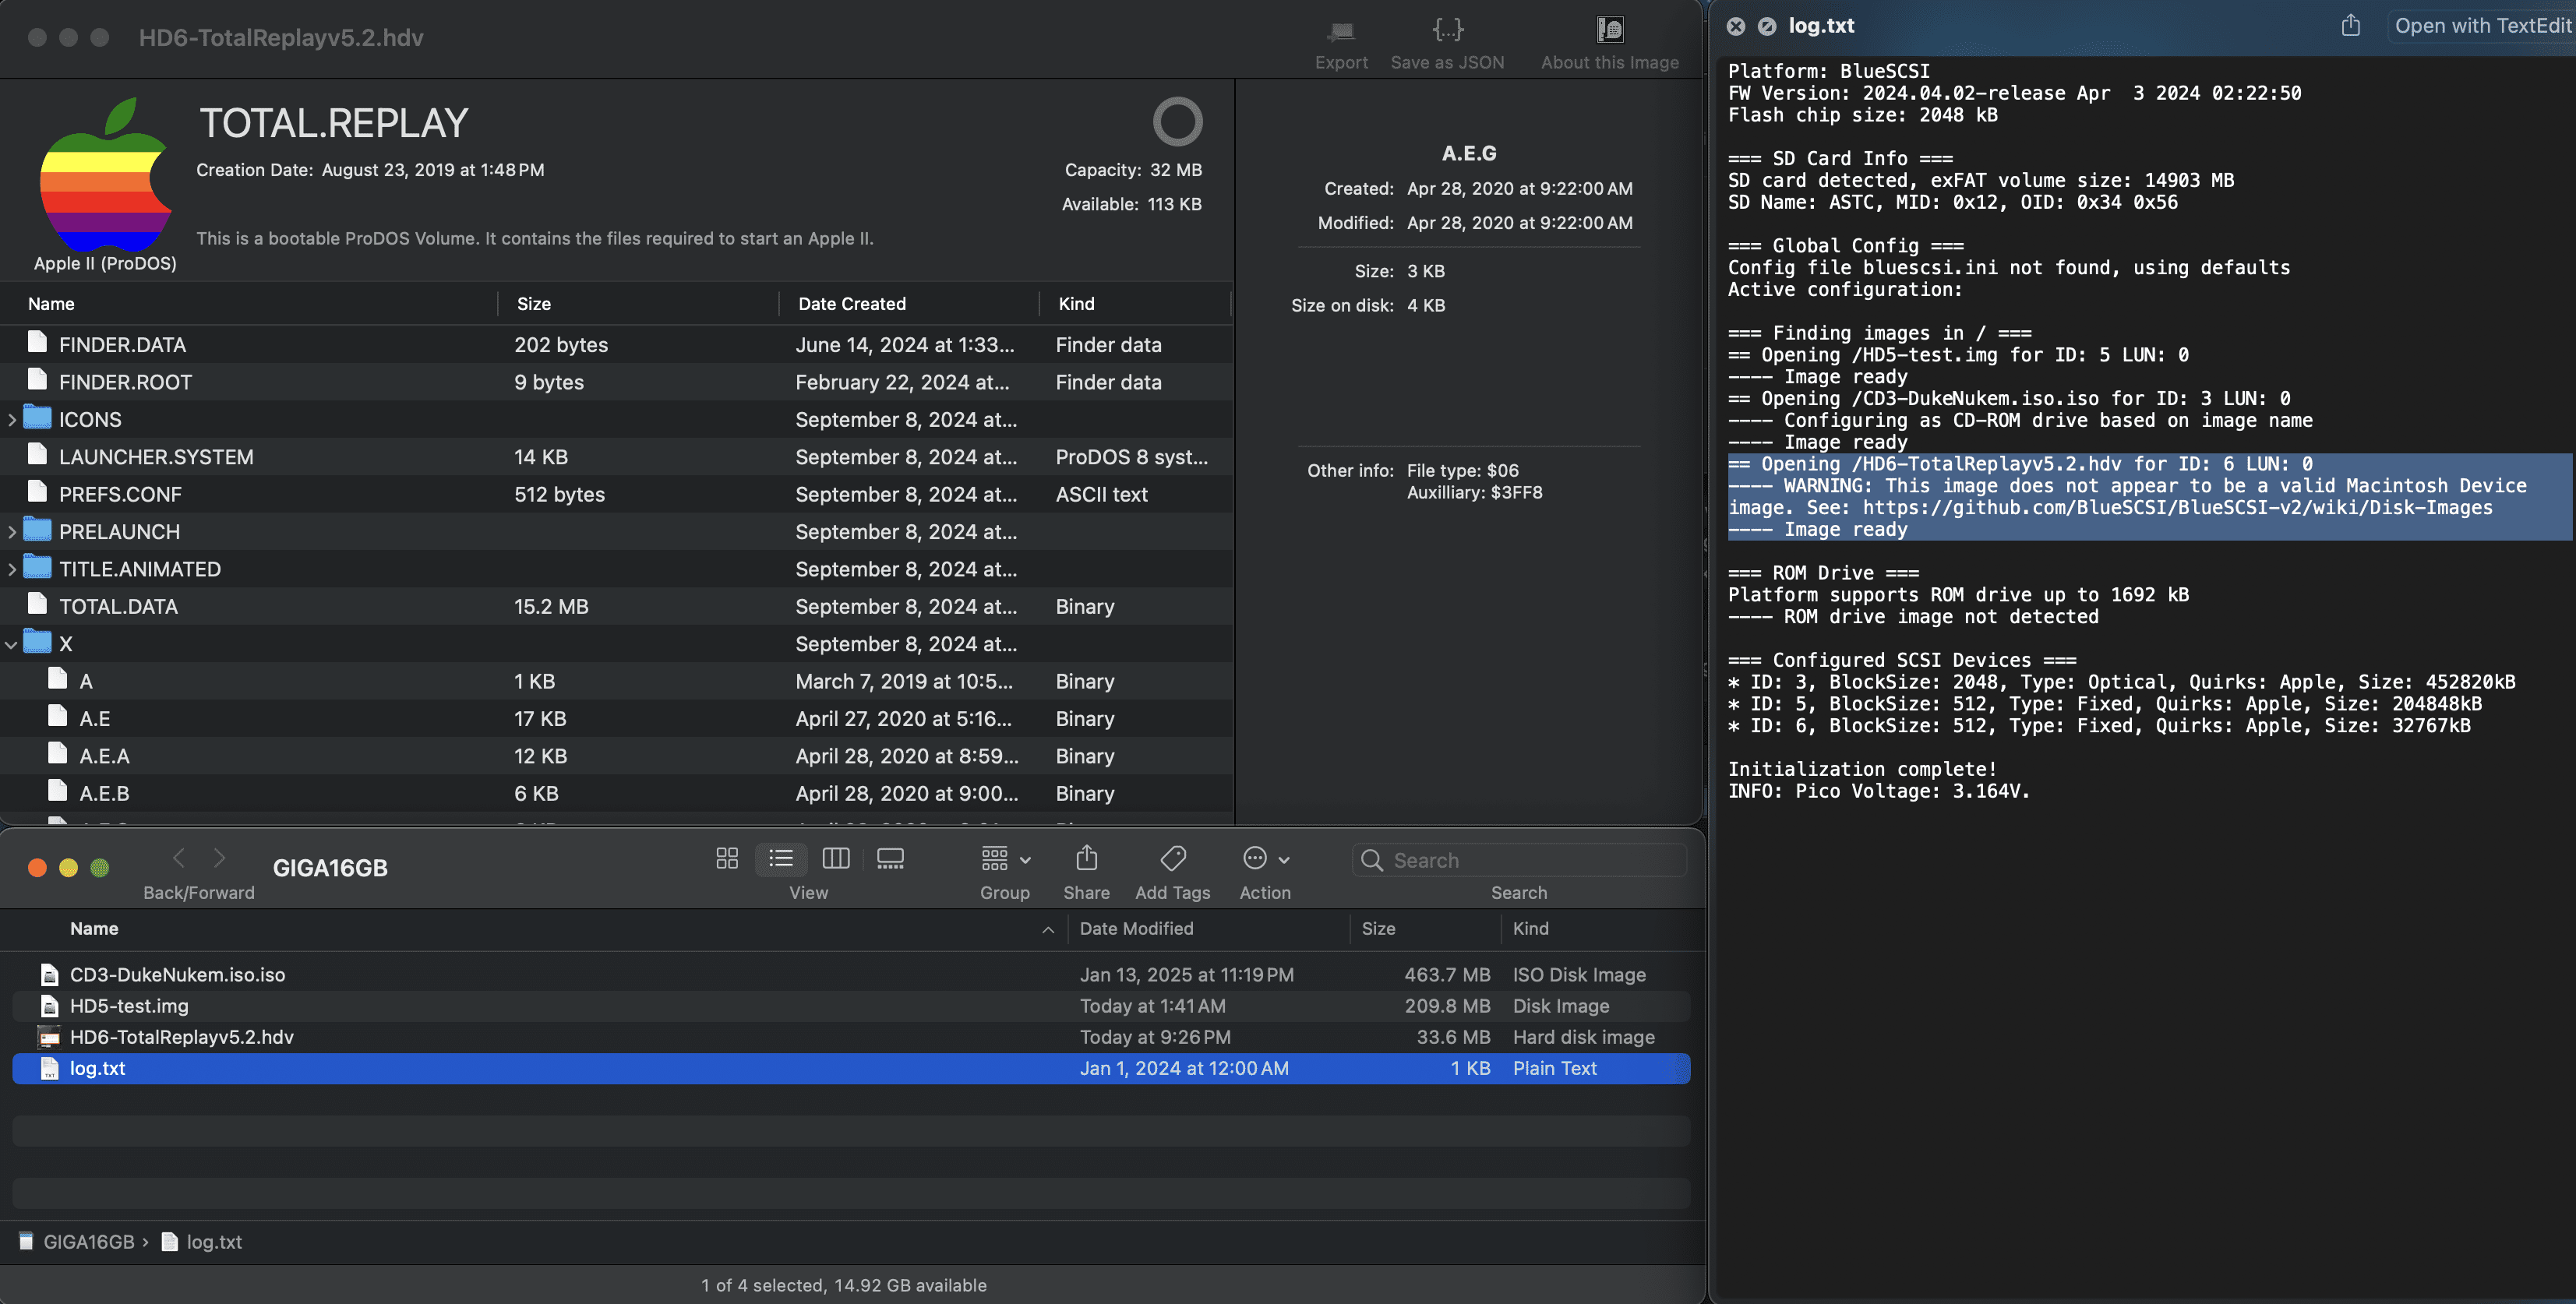
Task: Expand the TITLE.ANIMATED folder
Action: pyautogui.click(x=11, y=569)
